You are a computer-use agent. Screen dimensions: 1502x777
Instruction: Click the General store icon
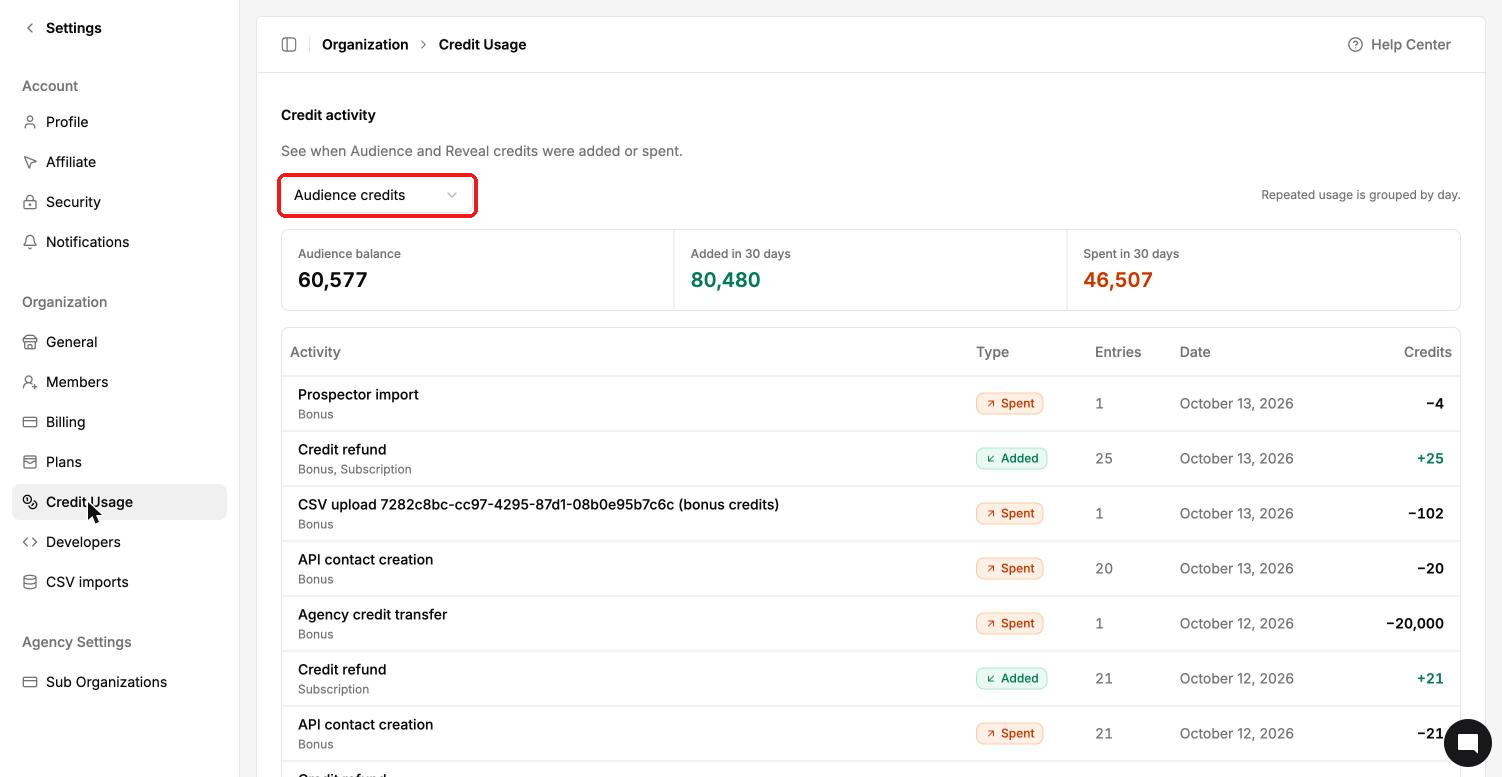click(x=30, y=342)
